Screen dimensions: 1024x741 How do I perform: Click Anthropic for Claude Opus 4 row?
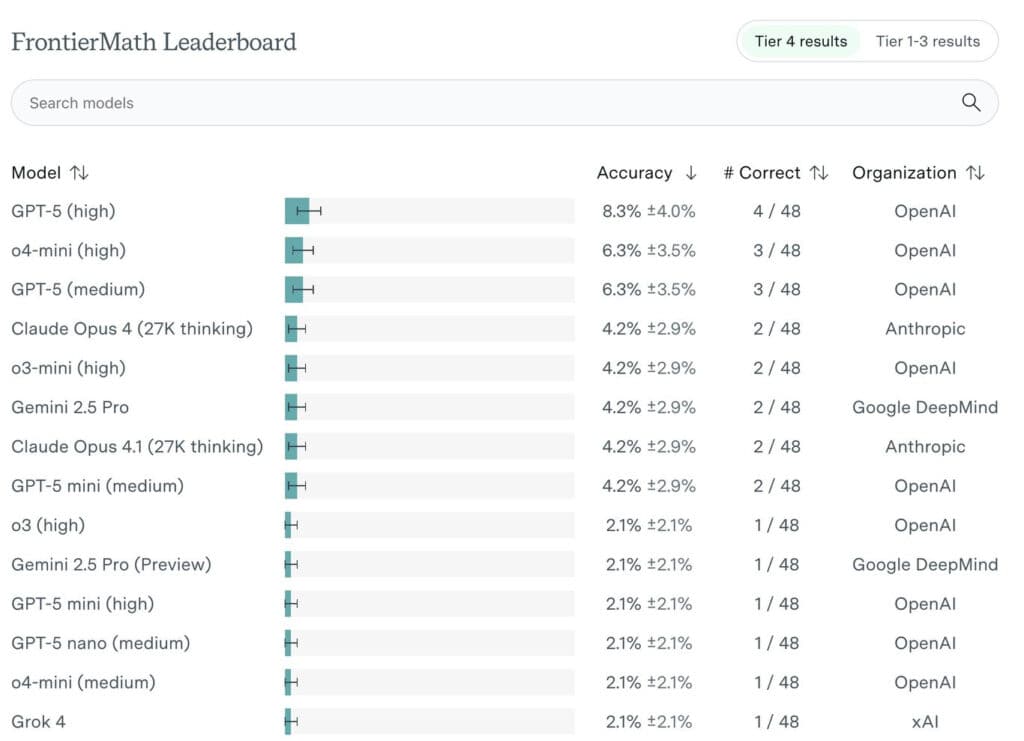[x=925, y=328]
